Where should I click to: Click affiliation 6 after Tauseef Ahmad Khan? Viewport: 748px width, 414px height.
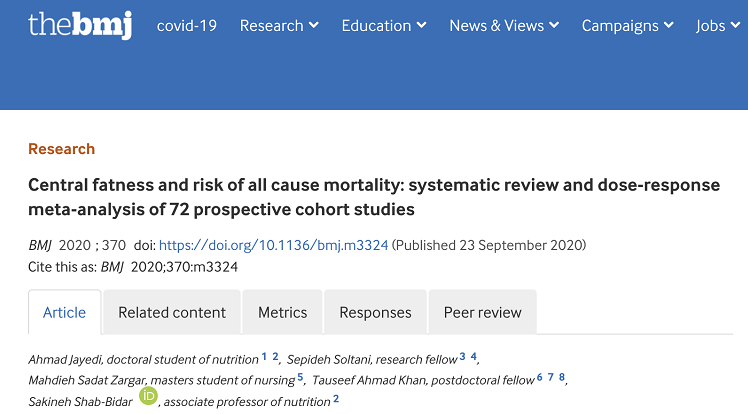click(540, 378)
